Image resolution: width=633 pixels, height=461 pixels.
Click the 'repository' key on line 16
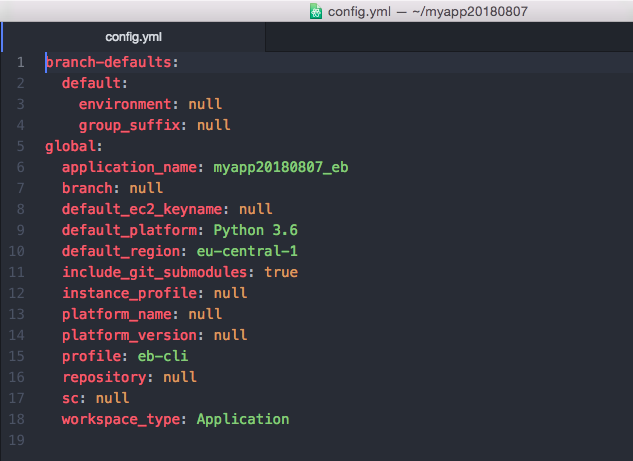pos(104,377)
